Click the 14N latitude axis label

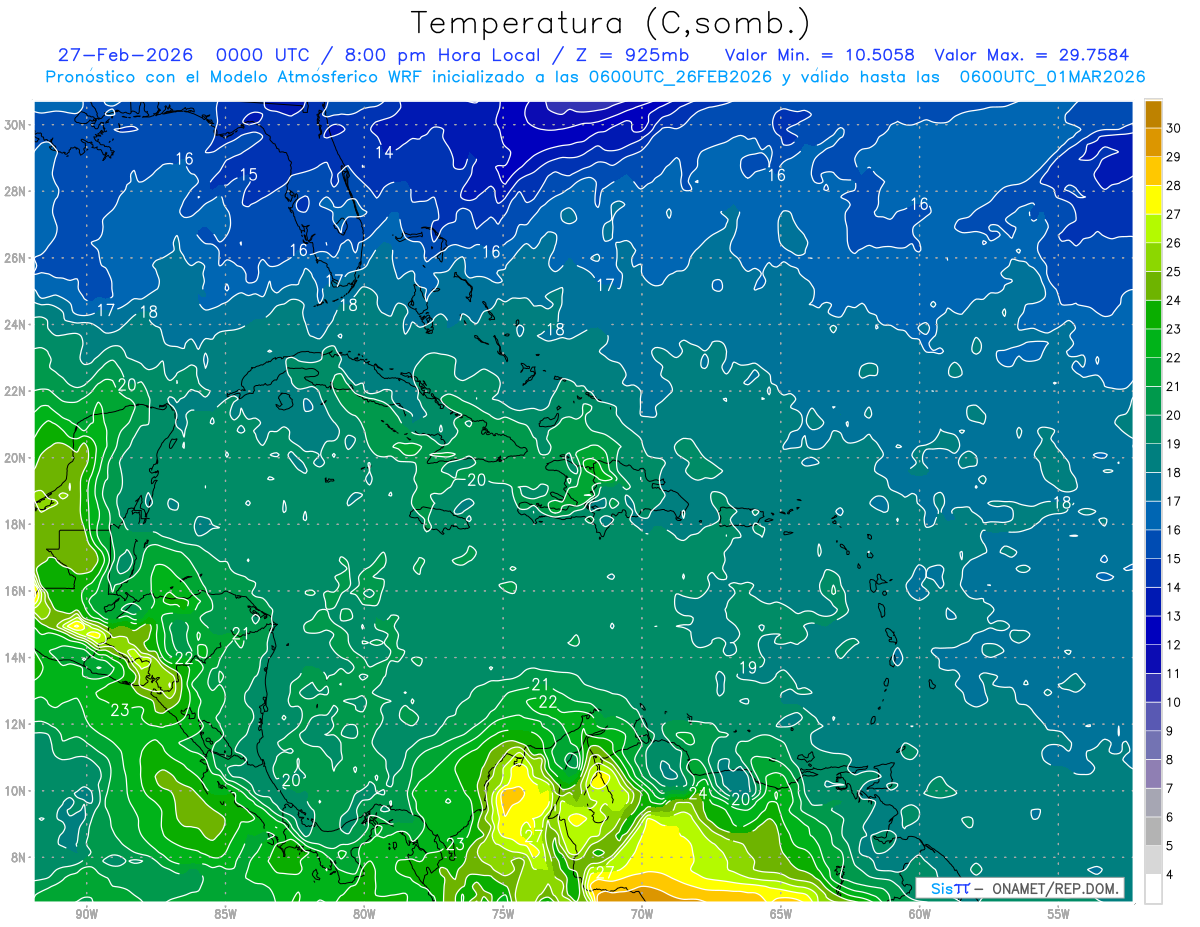pos(15,657)
